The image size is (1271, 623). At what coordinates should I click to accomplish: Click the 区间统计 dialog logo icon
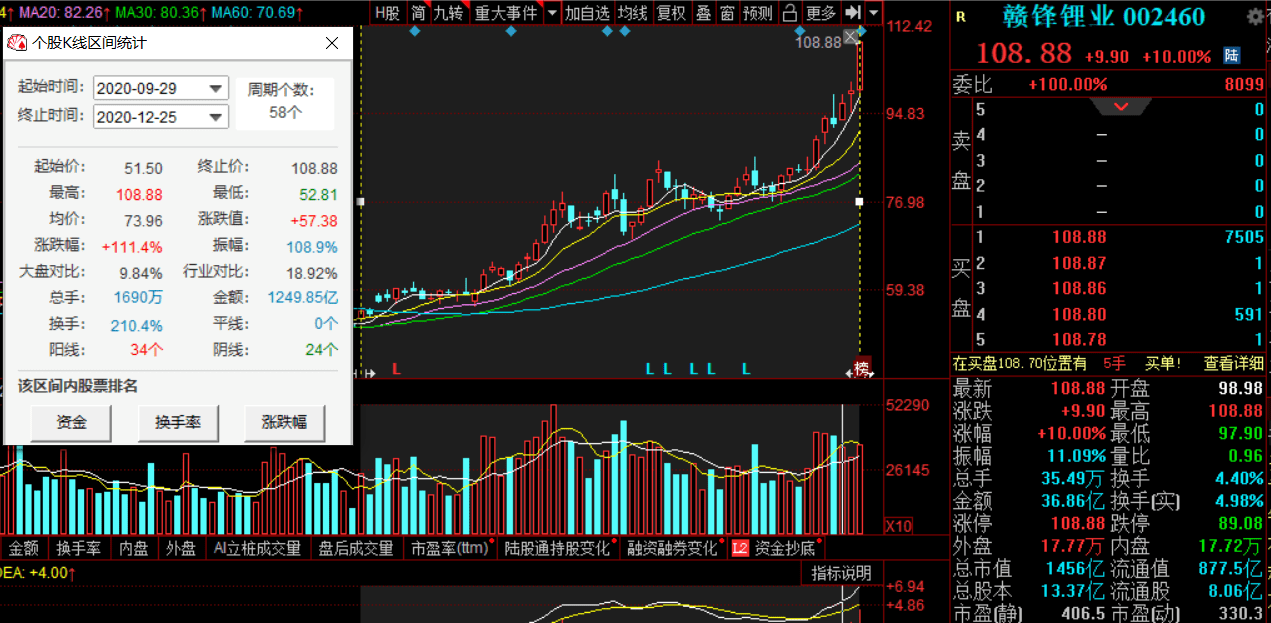click(17, 43)
